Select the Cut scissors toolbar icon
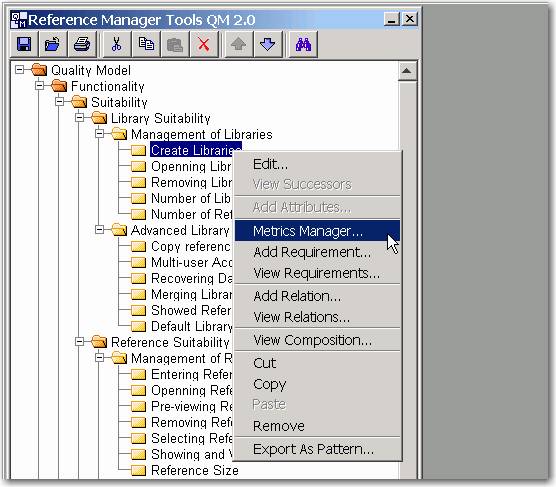 116,44
